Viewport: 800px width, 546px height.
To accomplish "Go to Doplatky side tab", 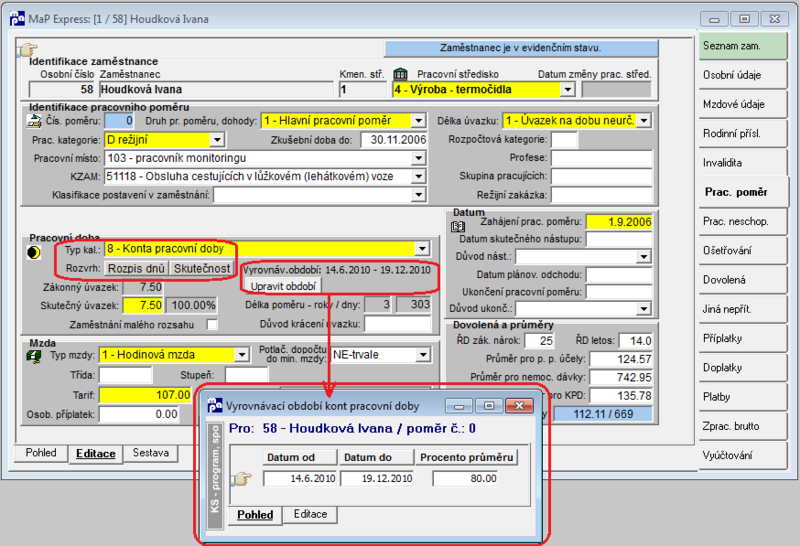I will [x=743, y=367].
